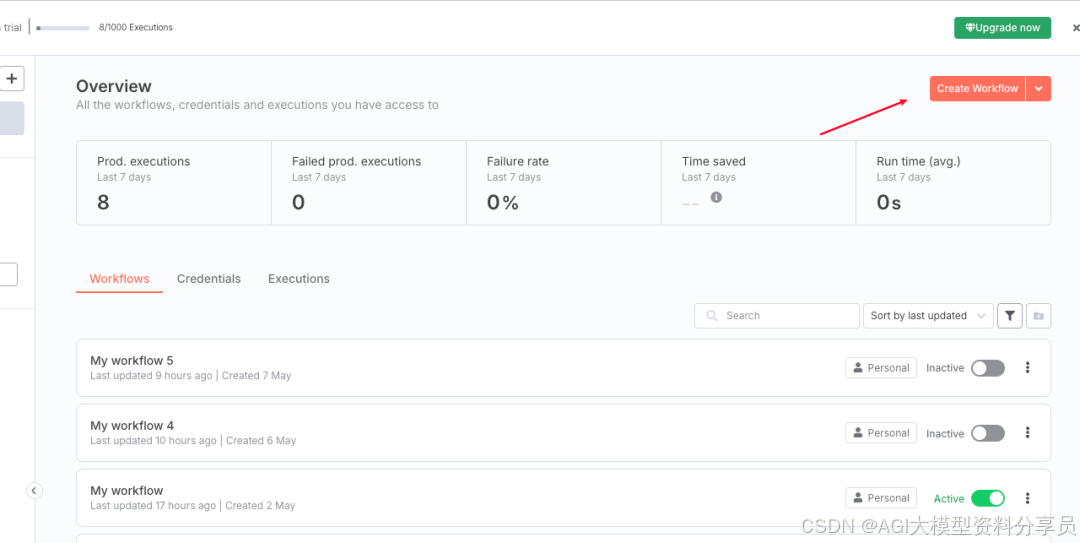1080x543 pixels.
Task: Activate My workflow 5 toggle
Action: click(x=988, y=368)
